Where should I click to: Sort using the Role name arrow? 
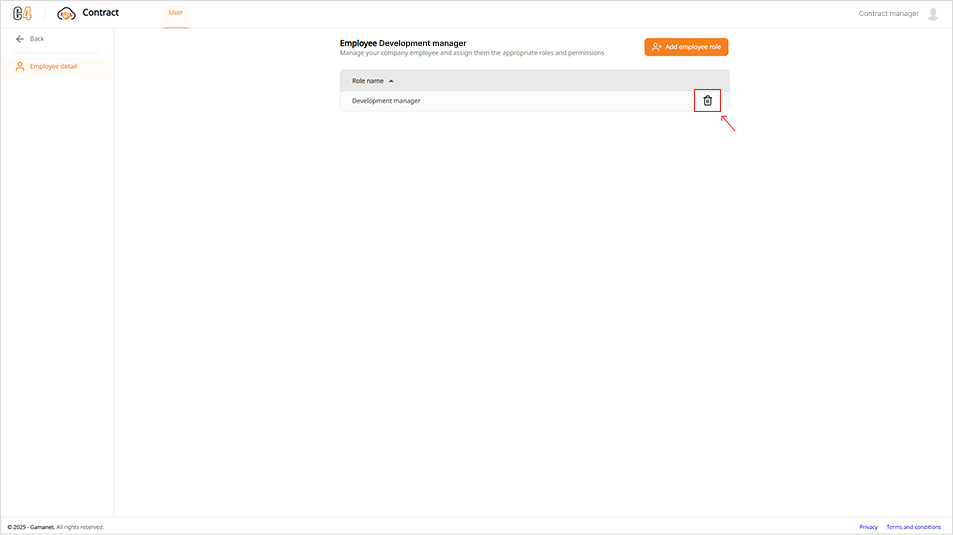pos(391,81)
